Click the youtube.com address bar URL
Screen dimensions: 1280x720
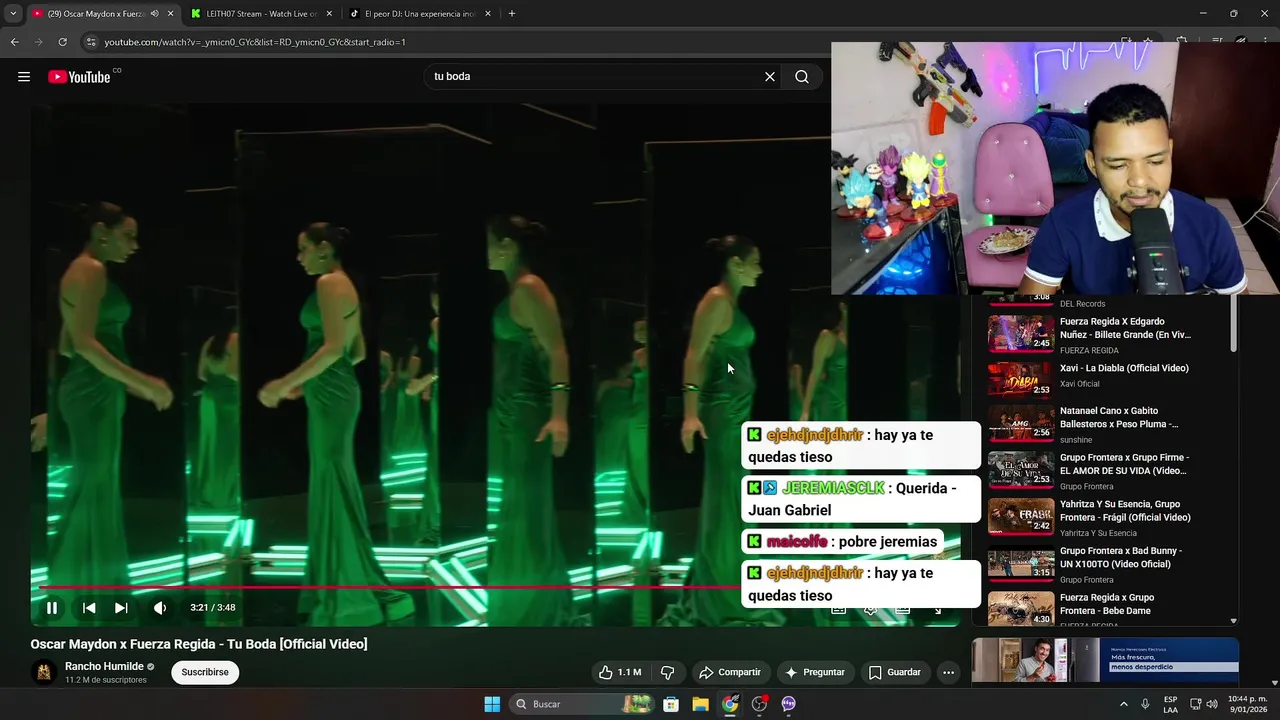point(255,42)
